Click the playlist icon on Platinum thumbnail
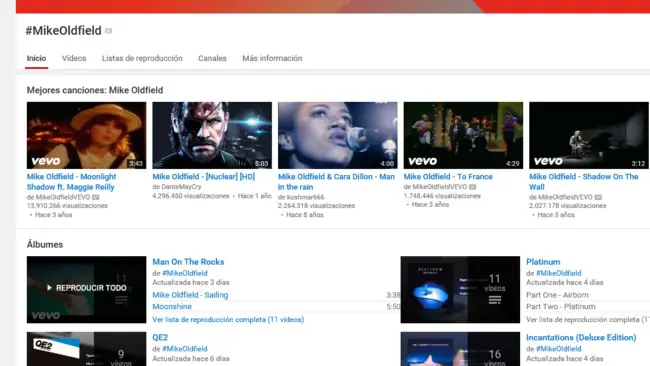This screenshot has height=366, width=650. point(495,300)
